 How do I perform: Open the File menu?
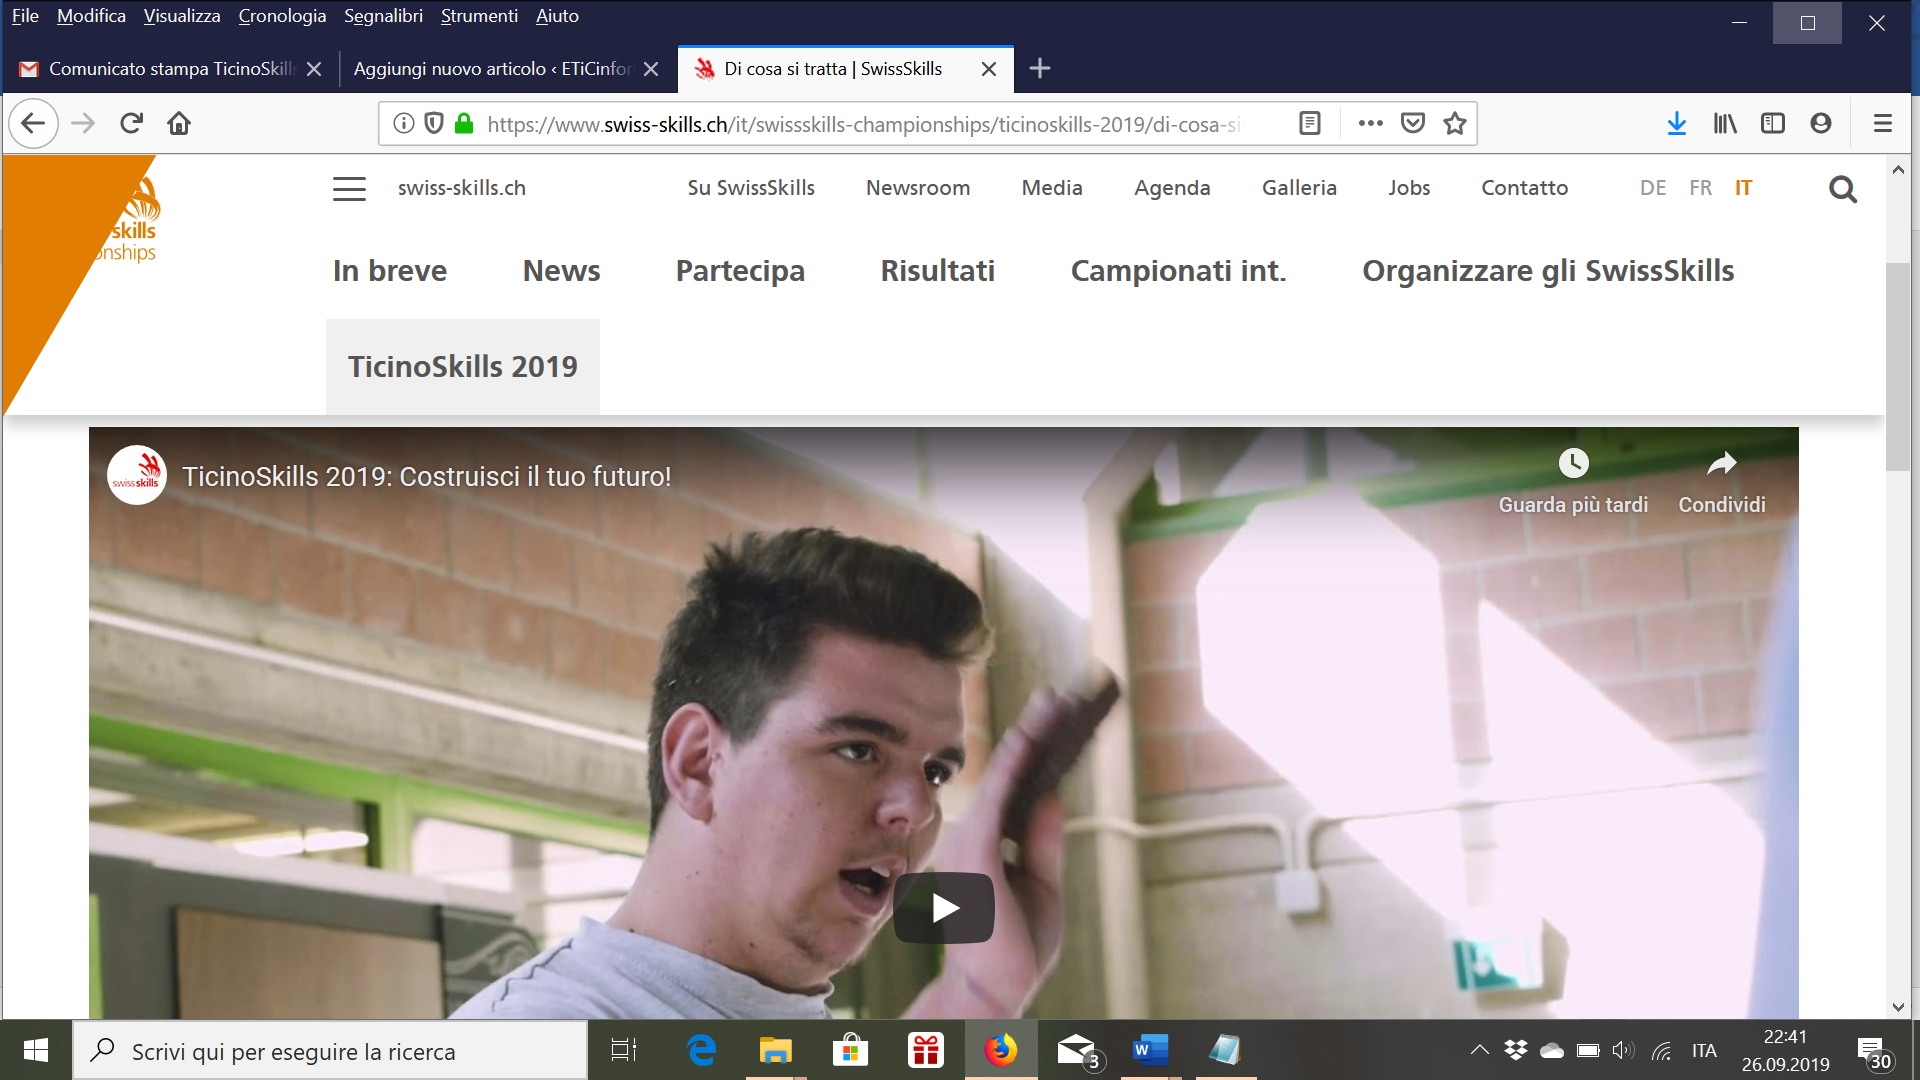(x=25, y=16)
